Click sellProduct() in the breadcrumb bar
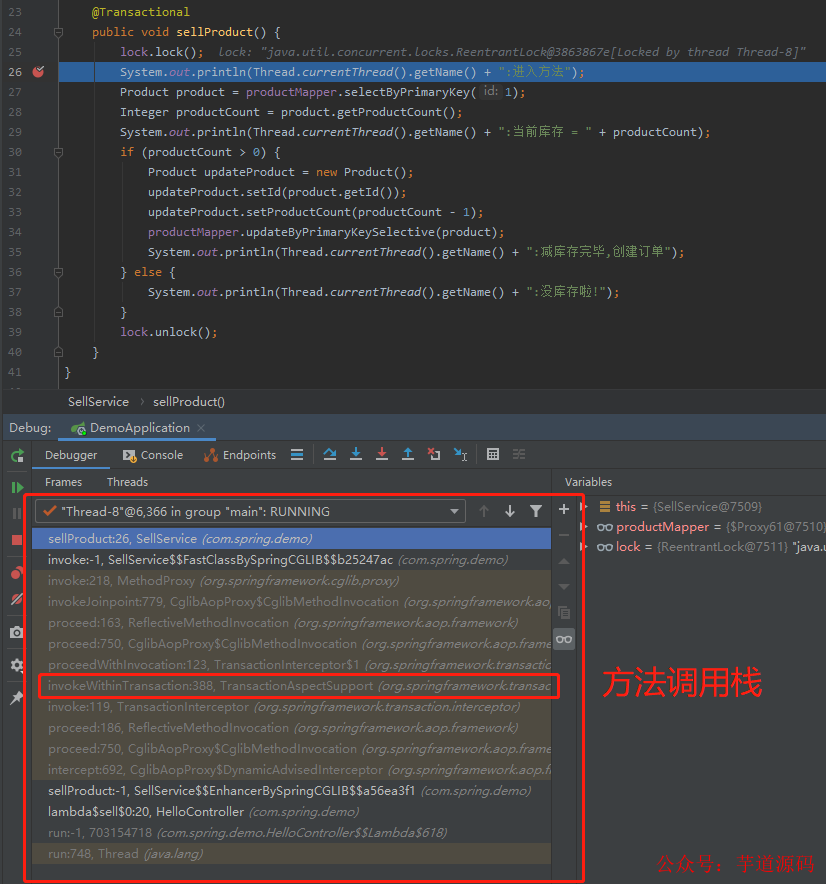This screenshot has width=826, height=884. (189, 401)
